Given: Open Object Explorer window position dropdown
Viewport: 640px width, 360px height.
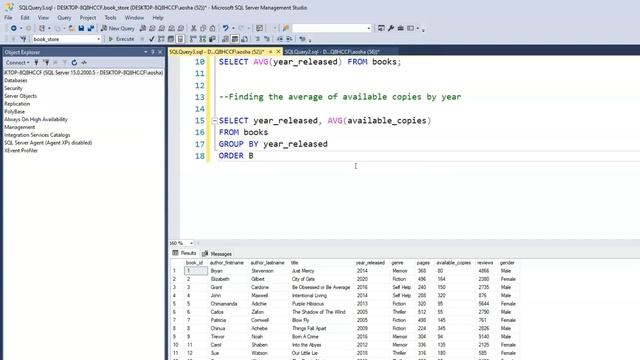Looking at the screenshot, I should pyautogui.click(x=146, y=52).
